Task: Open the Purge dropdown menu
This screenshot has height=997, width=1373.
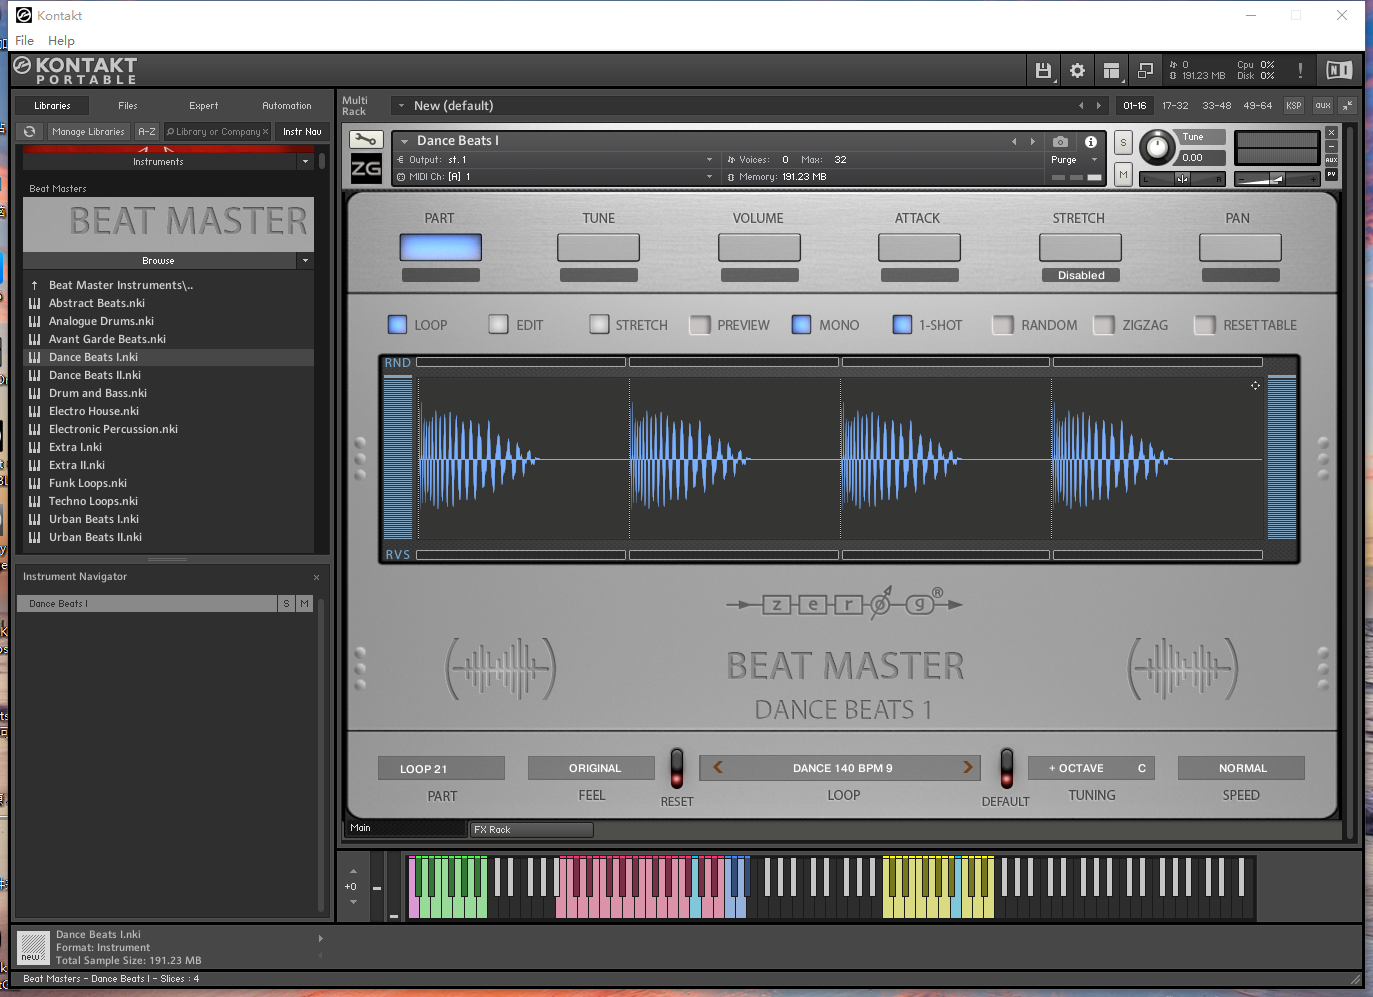Action: pyautogui.click(x=1075, y=160)
